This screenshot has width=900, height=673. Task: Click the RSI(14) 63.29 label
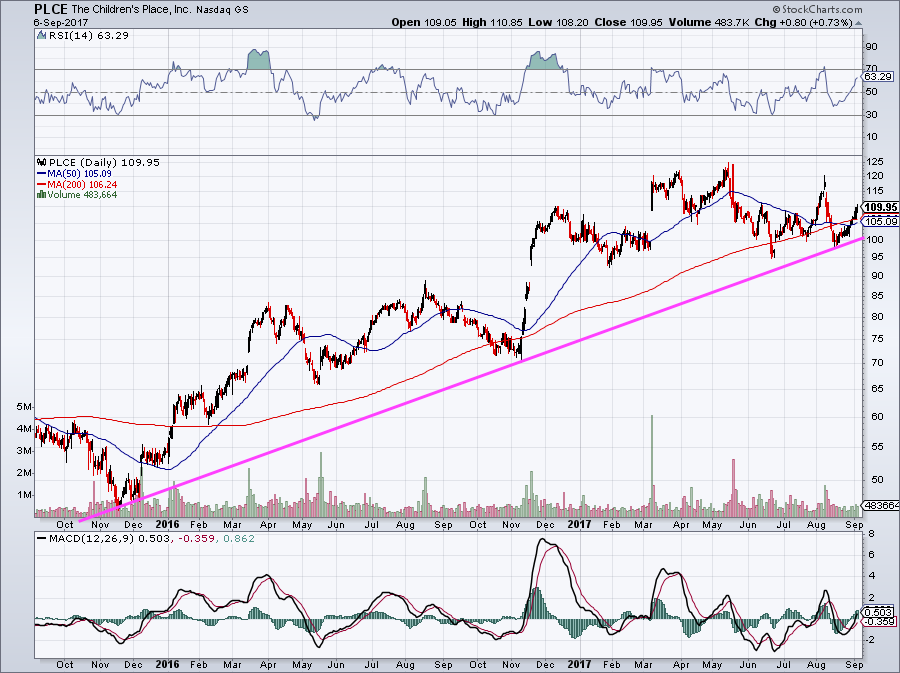tap(88, 36)
